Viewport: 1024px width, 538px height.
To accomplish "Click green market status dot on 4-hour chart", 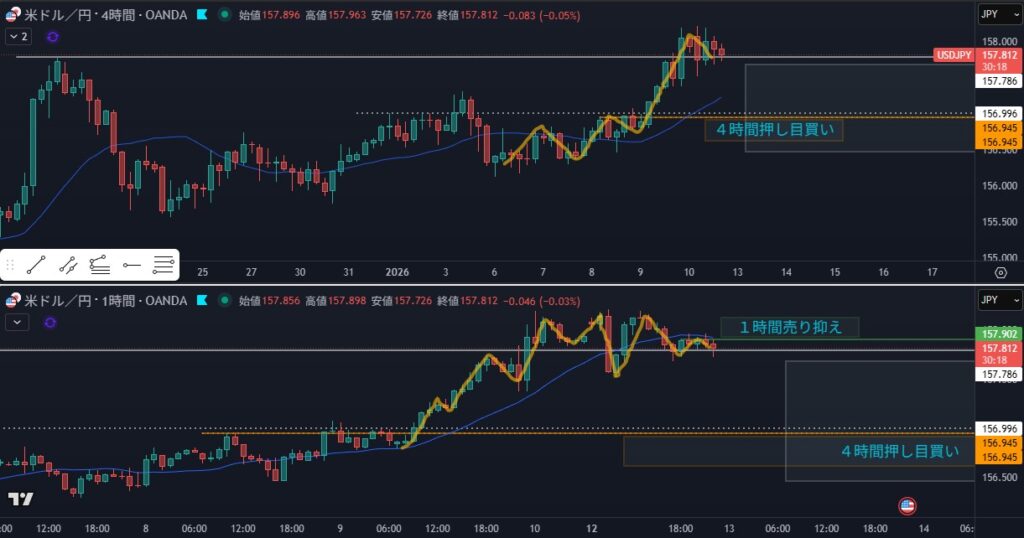I will tap(223, 15).
